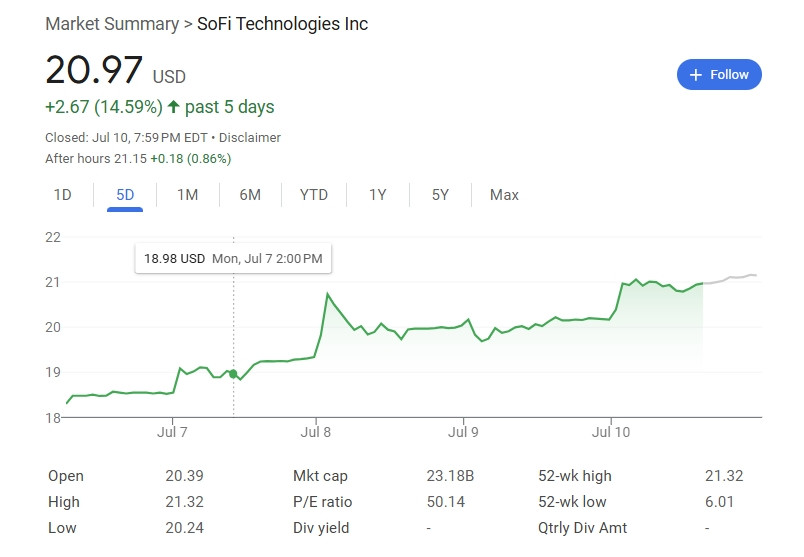
Task: Open the 5Y chart range
Action: tap(440, 195)
